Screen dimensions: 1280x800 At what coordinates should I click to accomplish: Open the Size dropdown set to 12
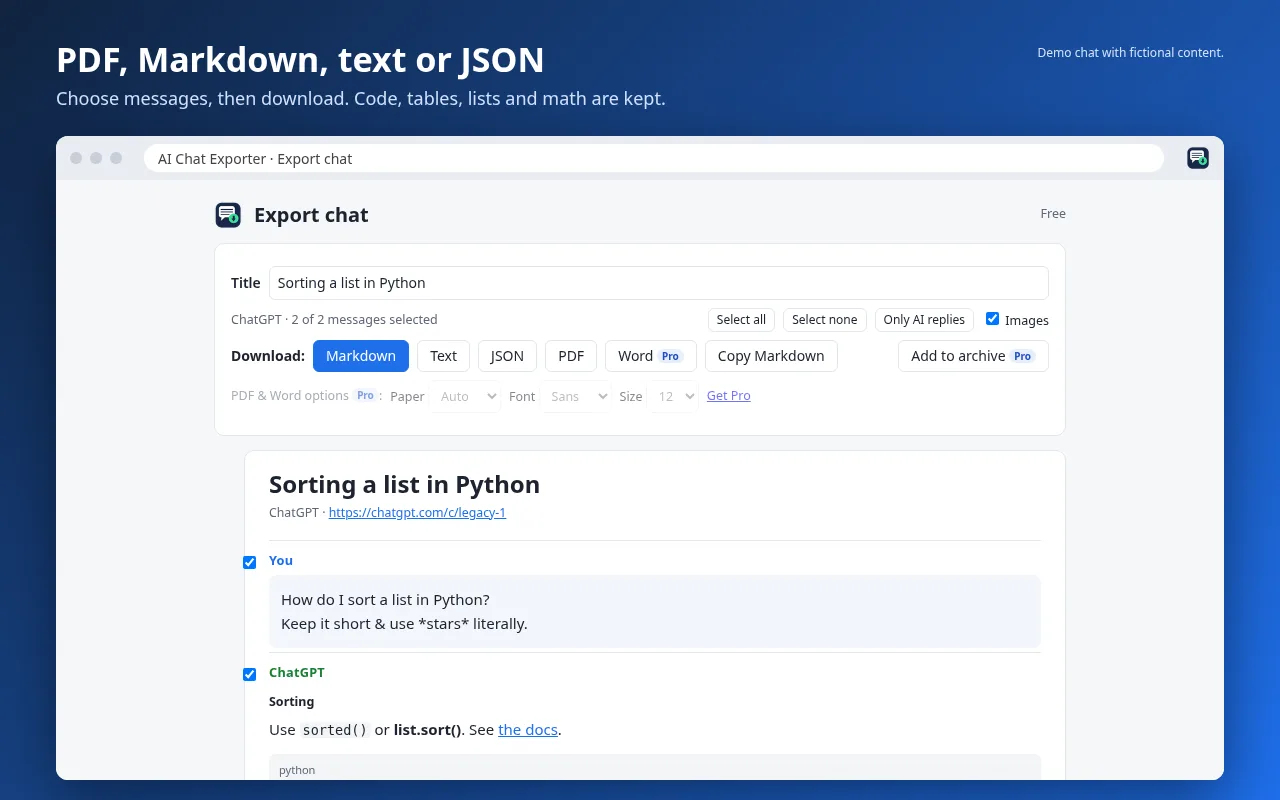(x=672, y=396)
